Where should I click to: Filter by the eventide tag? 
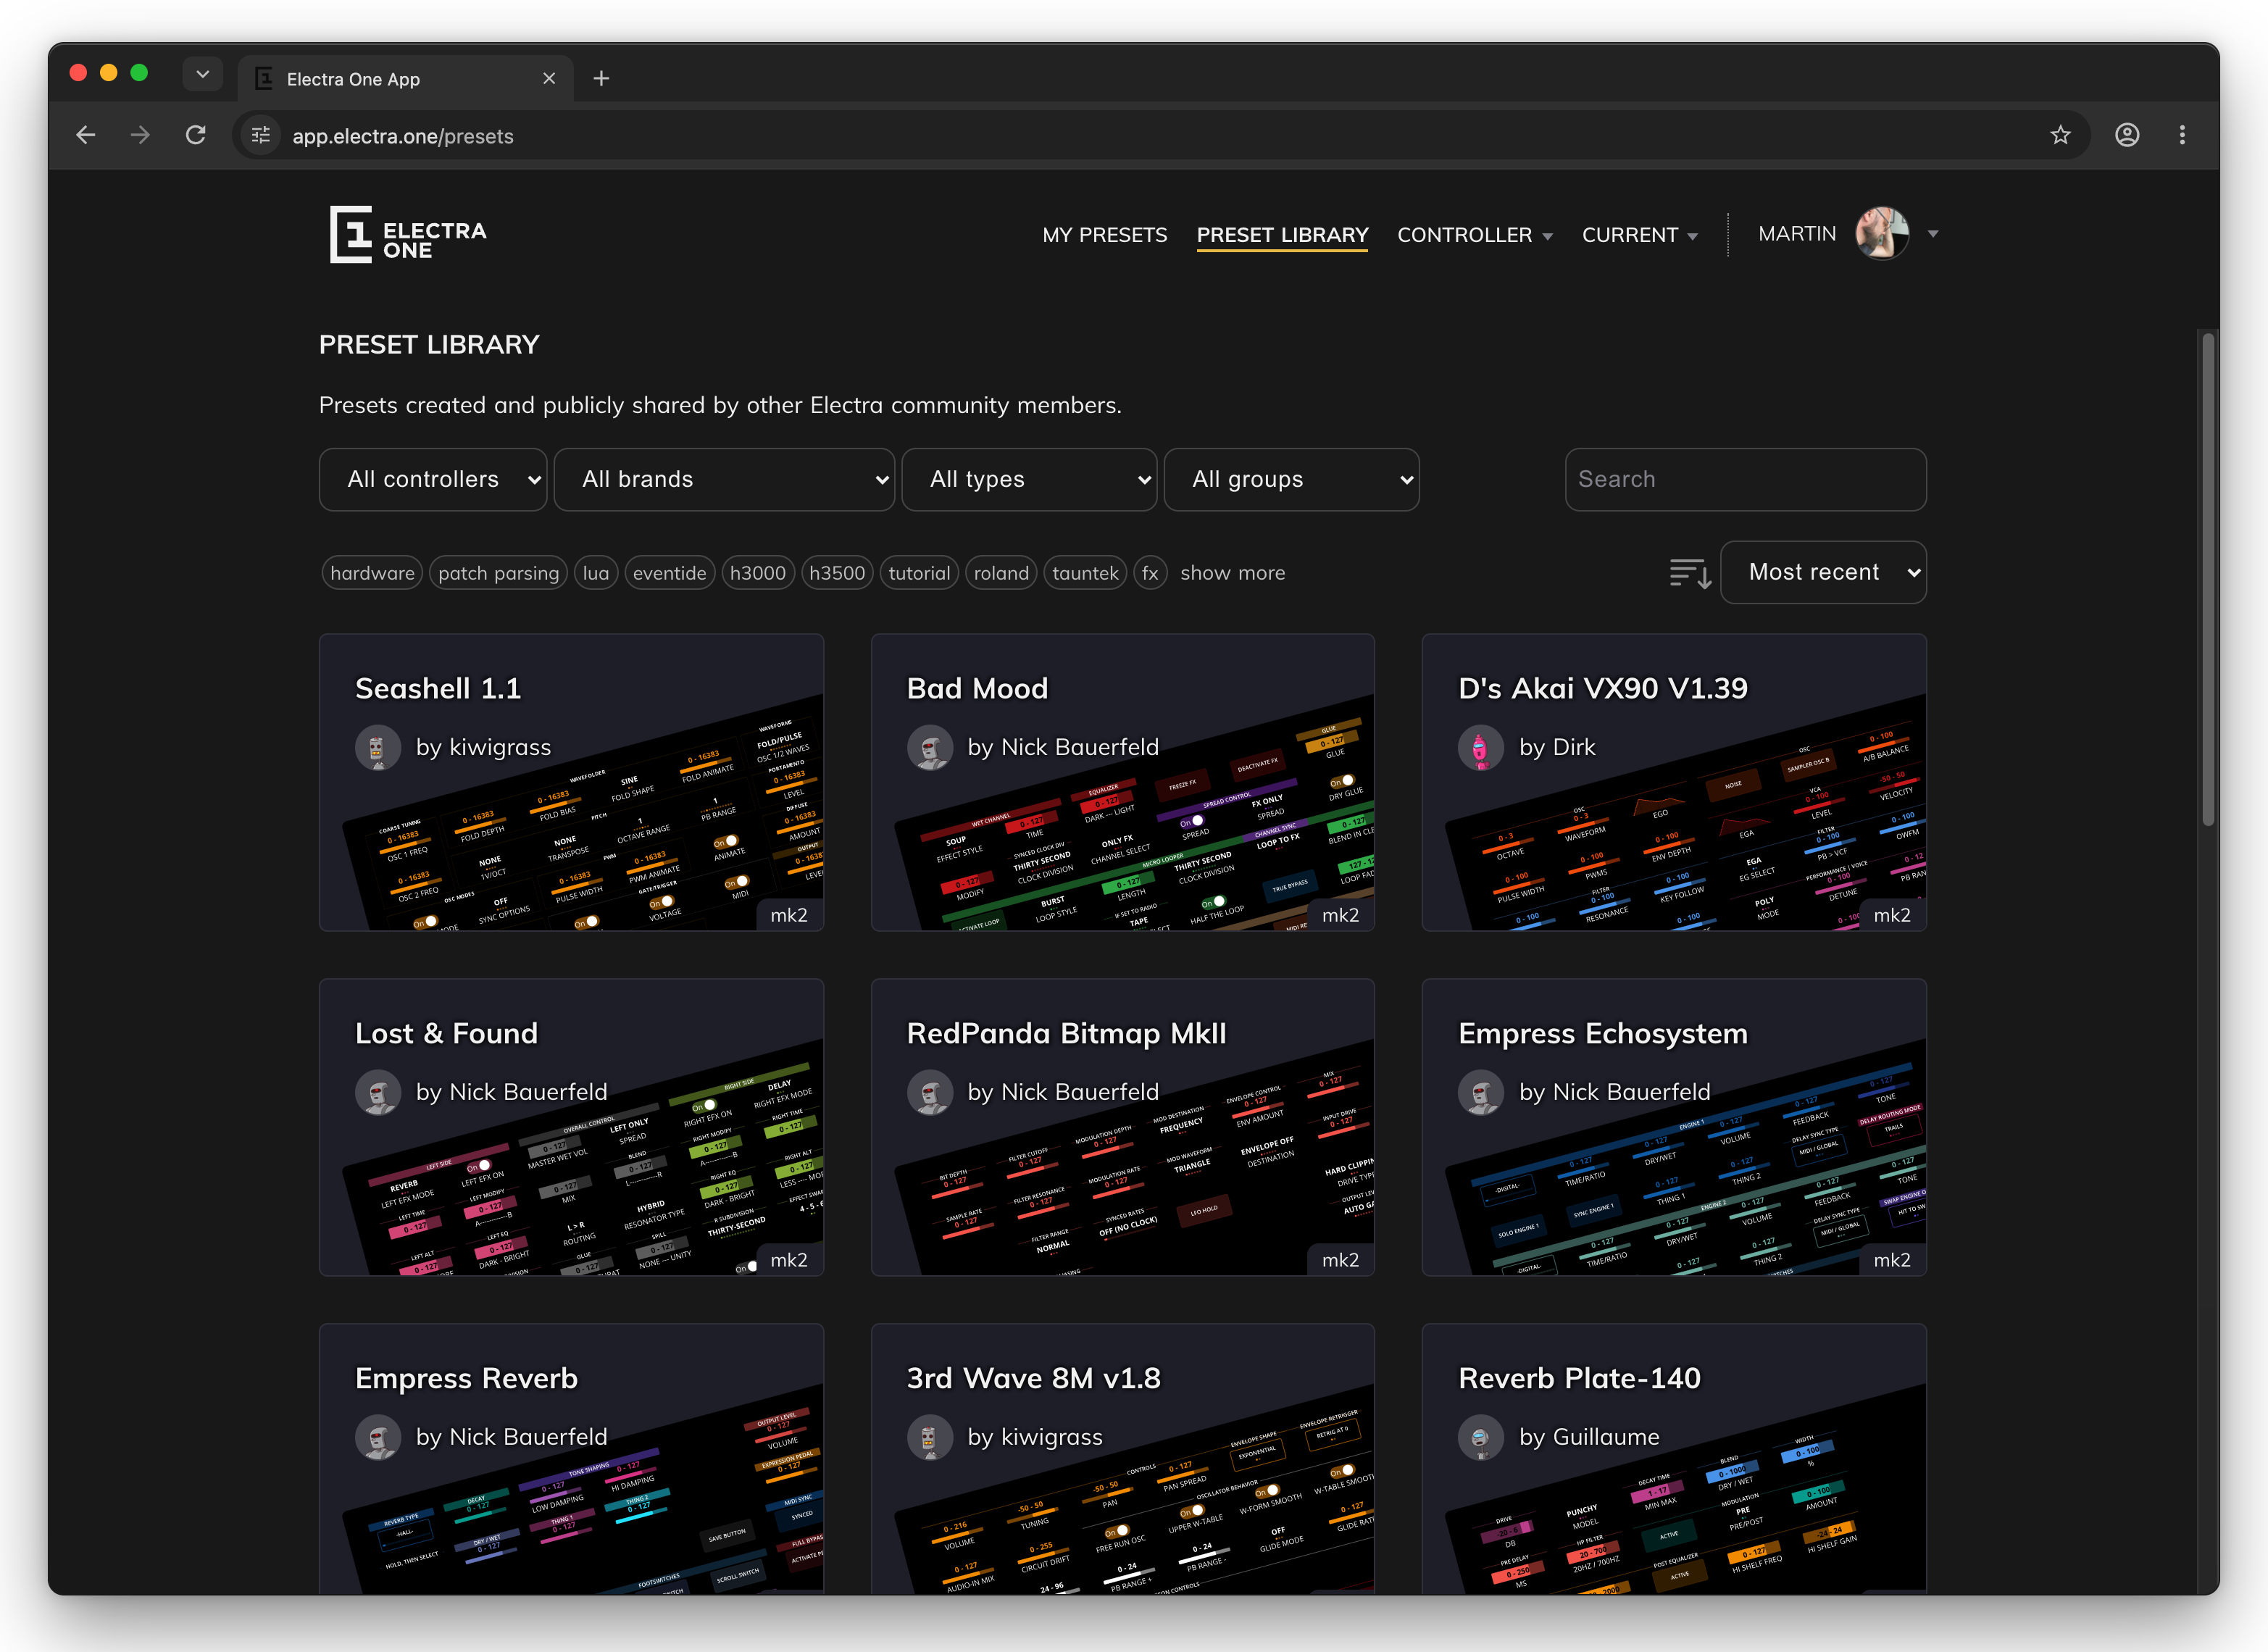[669, 573]
